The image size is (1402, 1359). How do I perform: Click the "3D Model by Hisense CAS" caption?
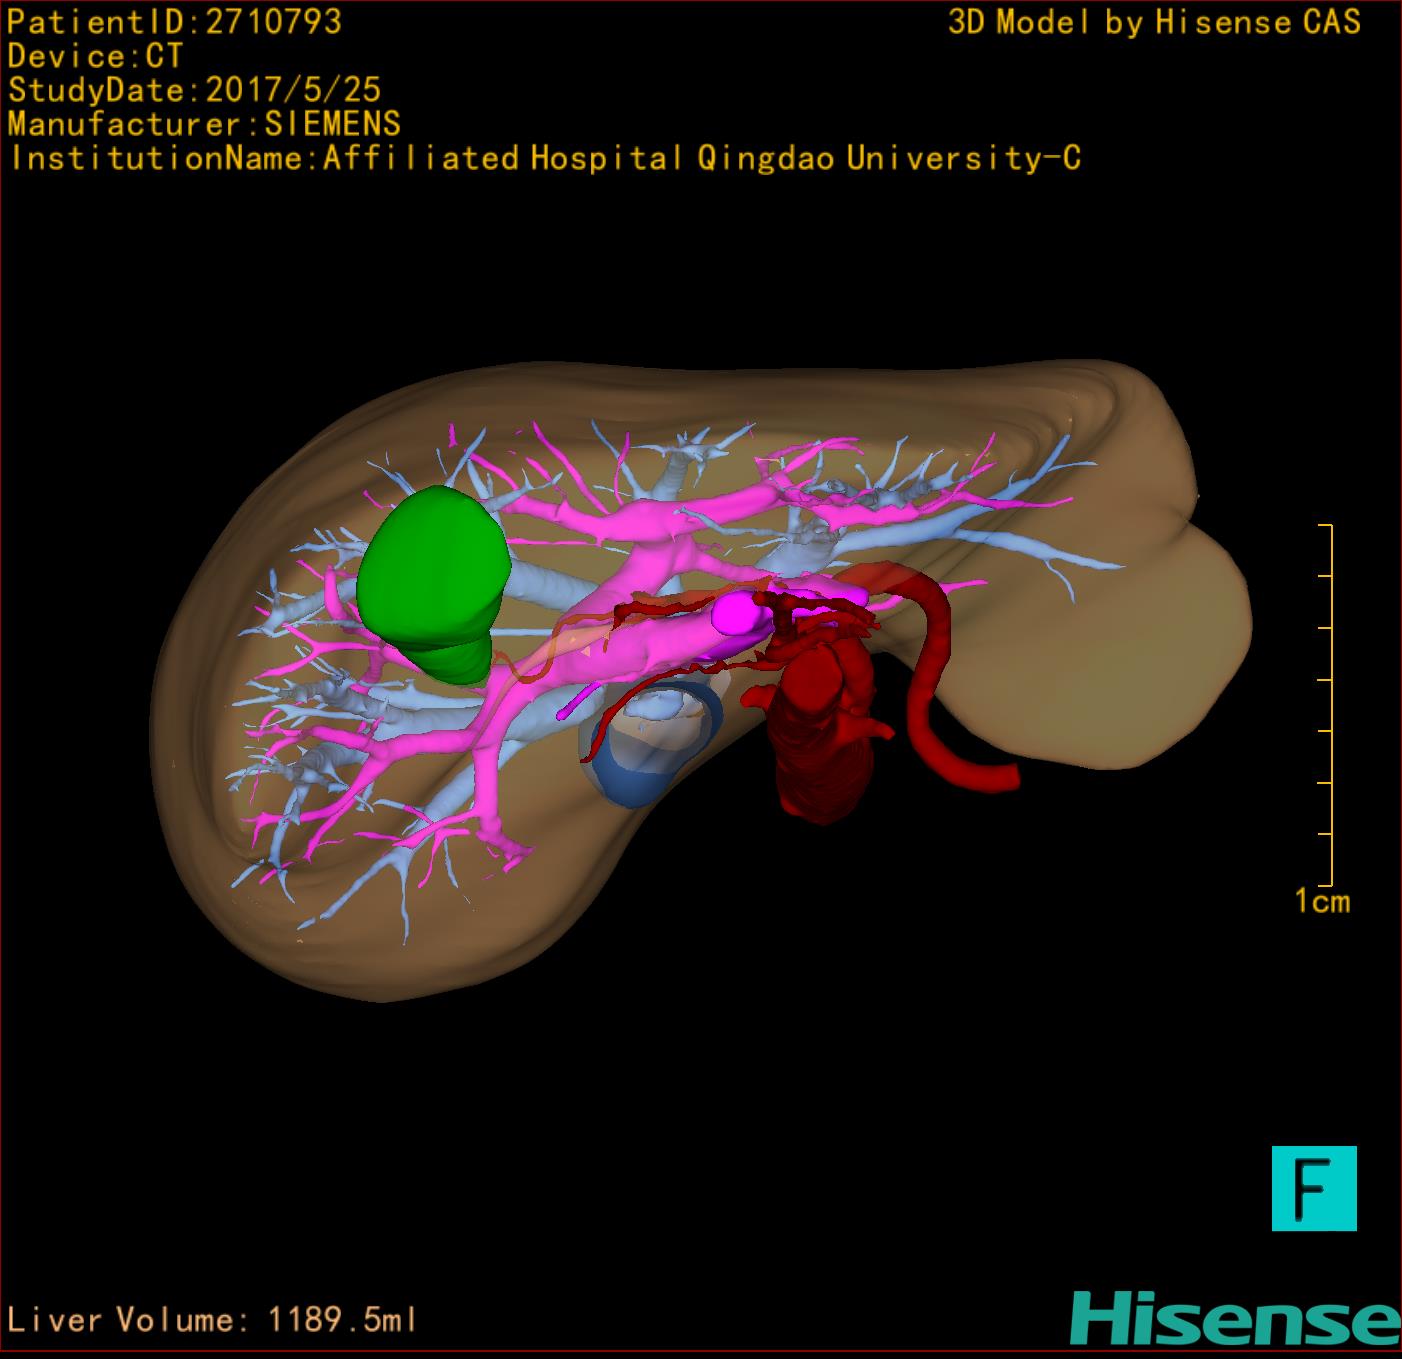1154,22
